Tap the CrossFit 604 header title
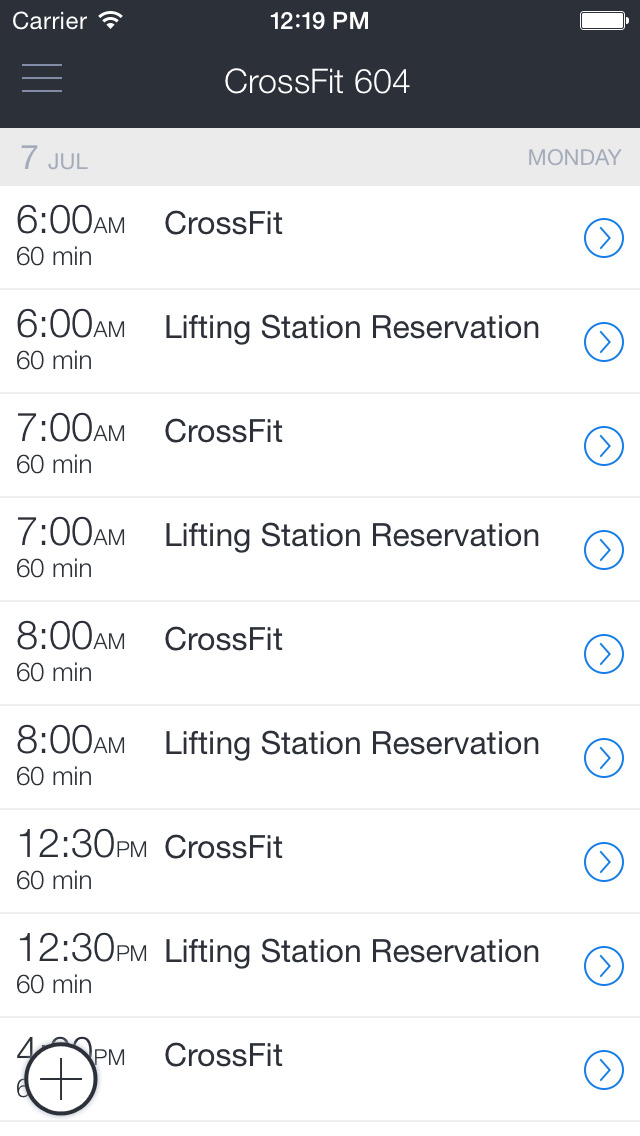The width and height of the screenshot is (640, 1136). point(317,81)
